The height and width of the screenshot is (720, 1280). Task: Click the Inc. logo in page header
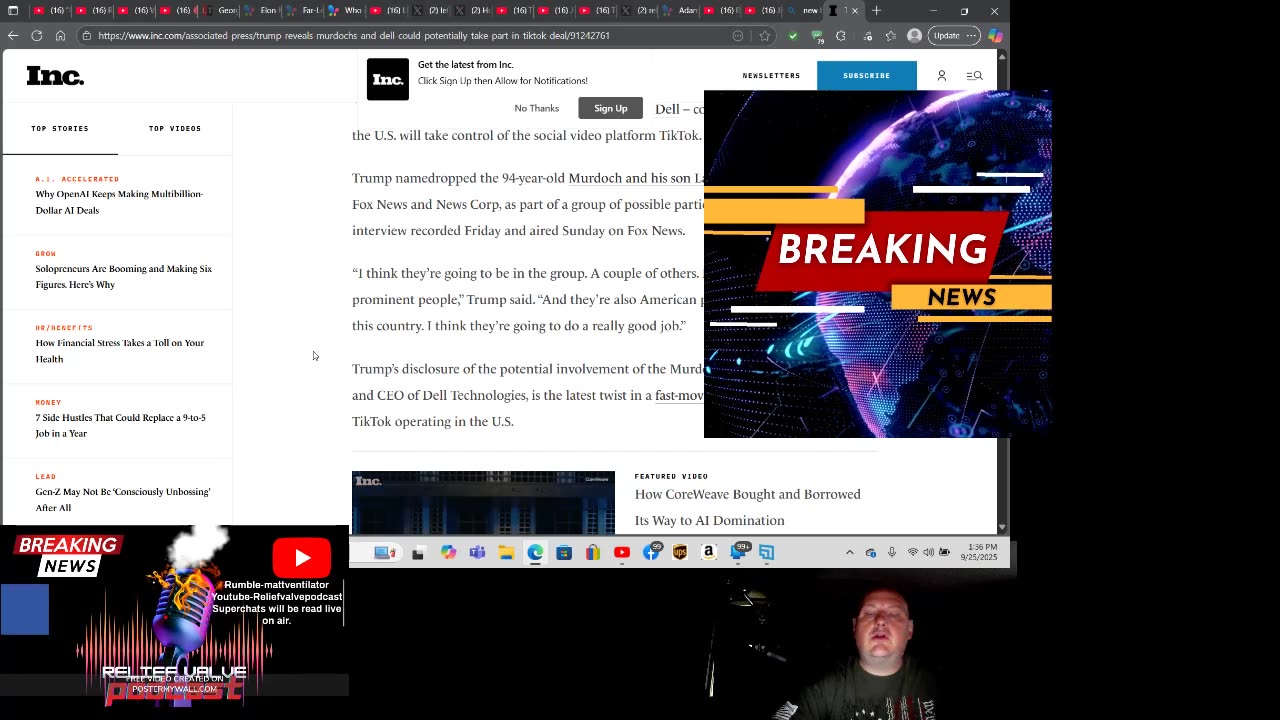point(55,76)
